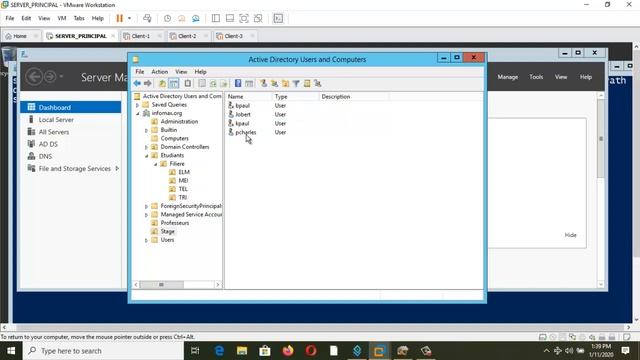
Task: Open the VMware VM menu
Action: [62, 18]
